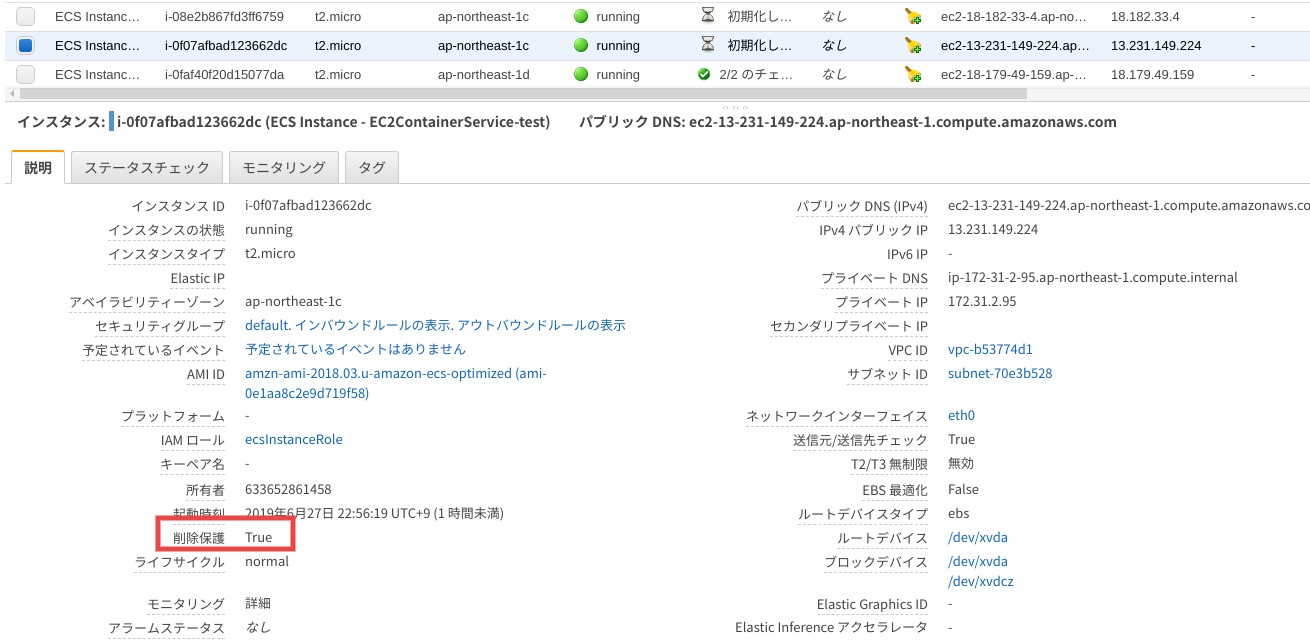Click hourglass initializing icon for i-08e2b867fd3ff6759

[708, 16]
